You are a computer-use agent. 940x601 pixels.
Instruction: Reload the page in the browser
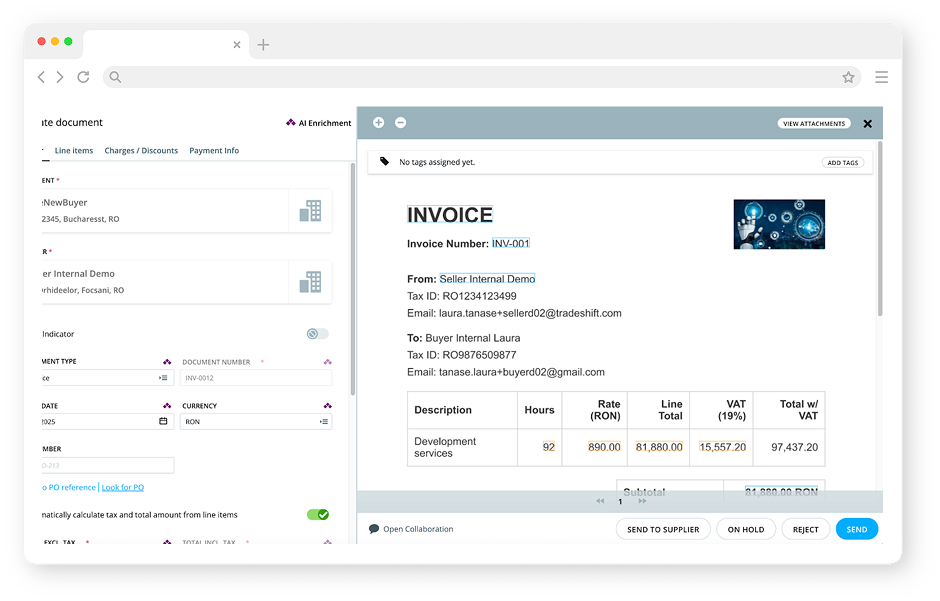83,77
